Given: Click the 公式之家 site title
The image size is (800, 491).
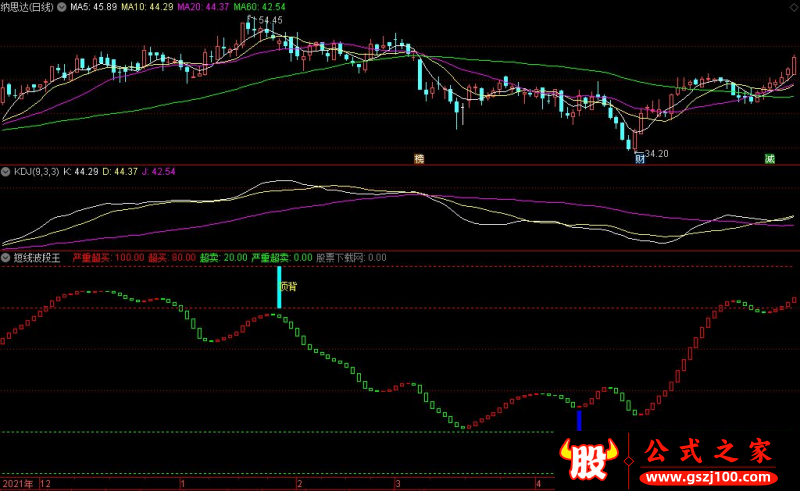Looking at the screenshot, I should click(x=708, y=452).
